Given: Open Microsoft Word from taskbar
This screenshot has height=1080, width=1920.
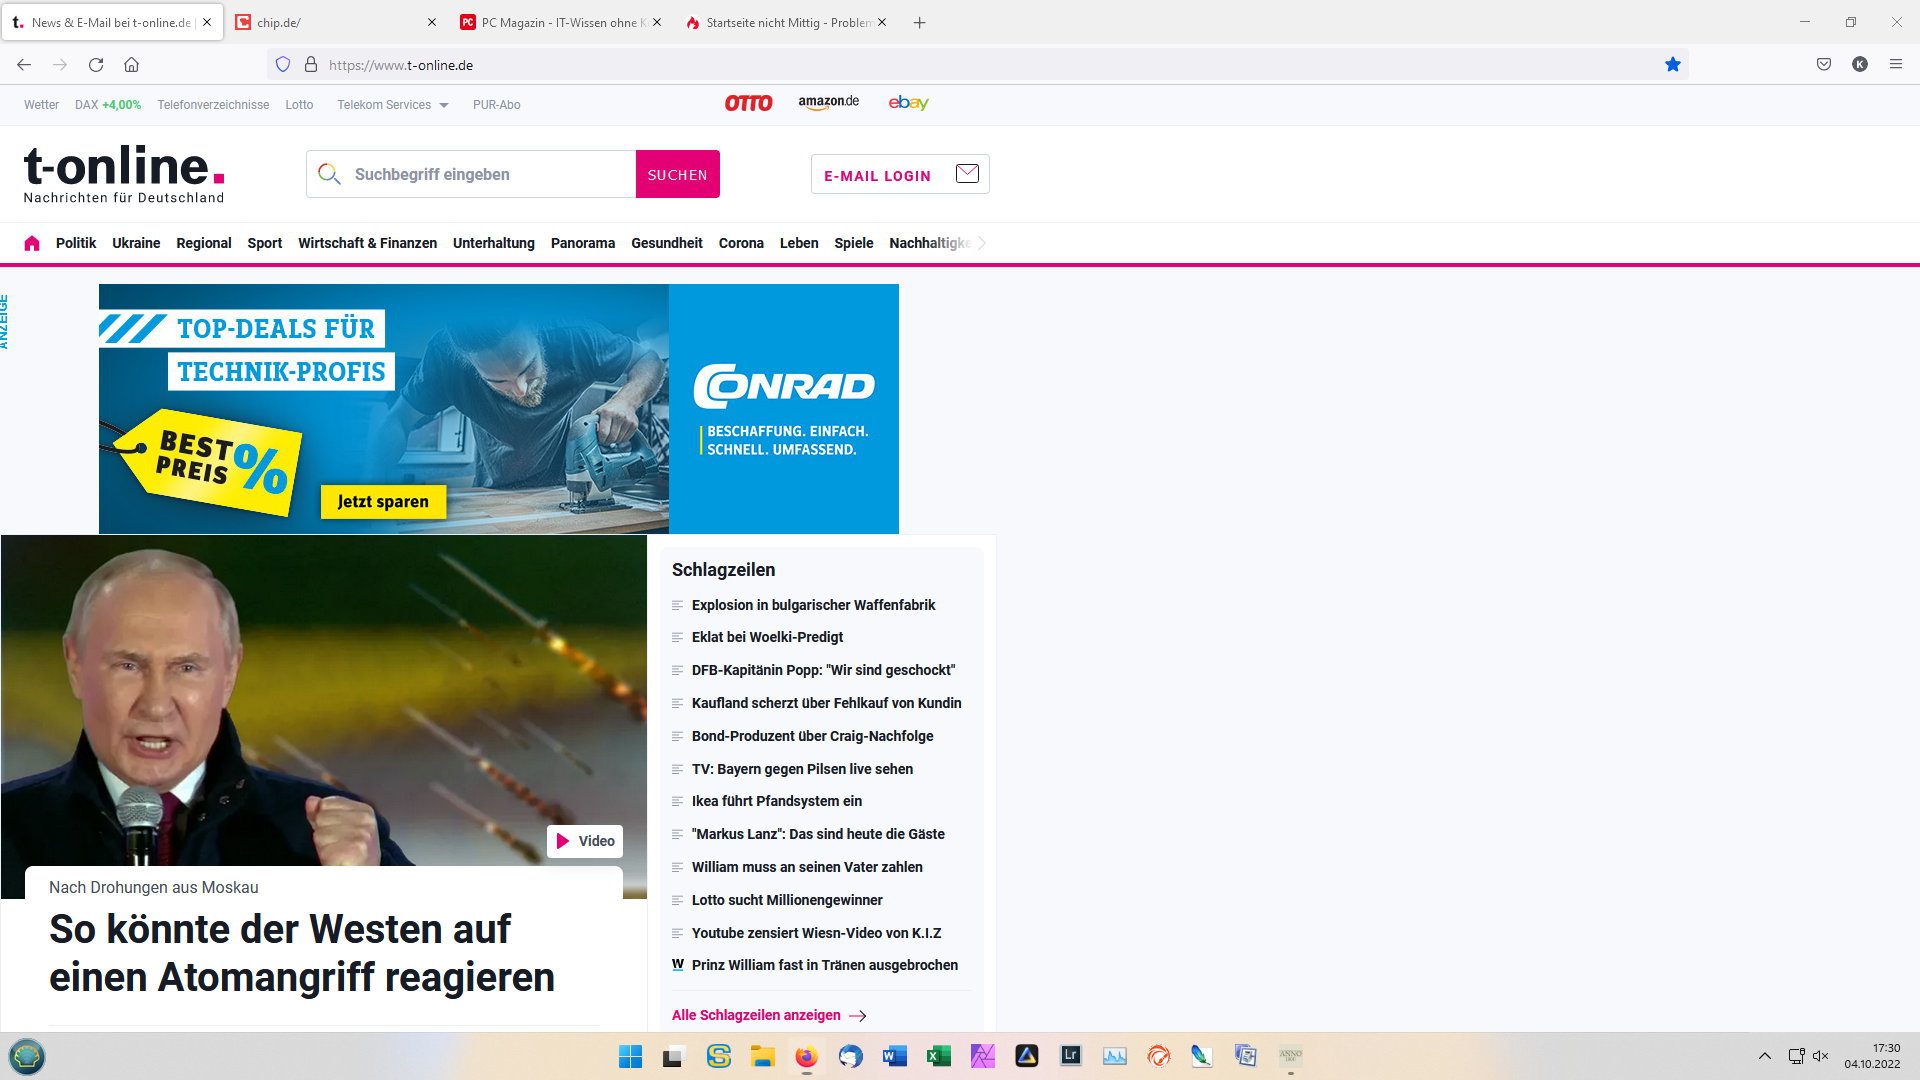Looking at the screenshot, I should (894, 1056).
